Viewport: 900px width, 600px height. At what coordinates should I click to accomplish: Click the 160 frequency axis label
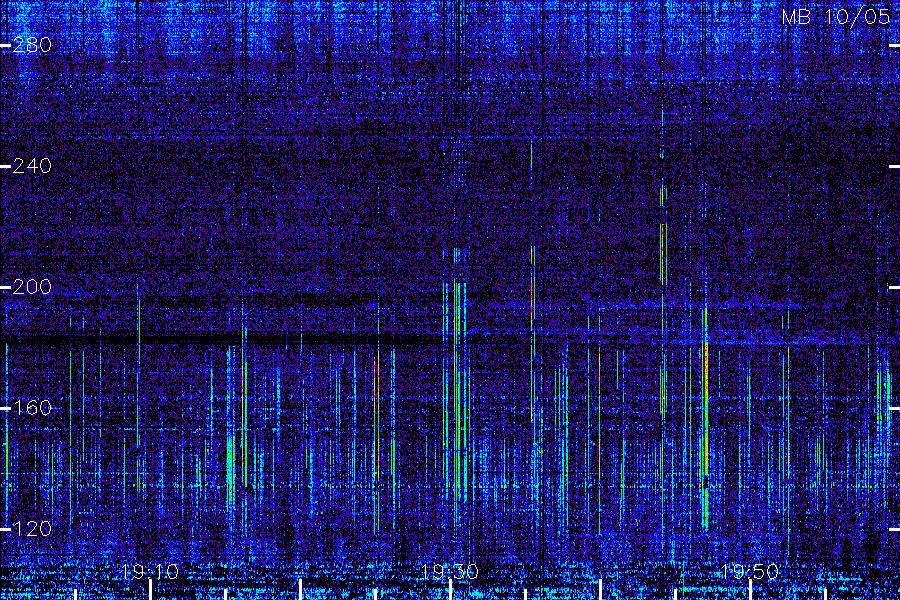click(32, 408)
